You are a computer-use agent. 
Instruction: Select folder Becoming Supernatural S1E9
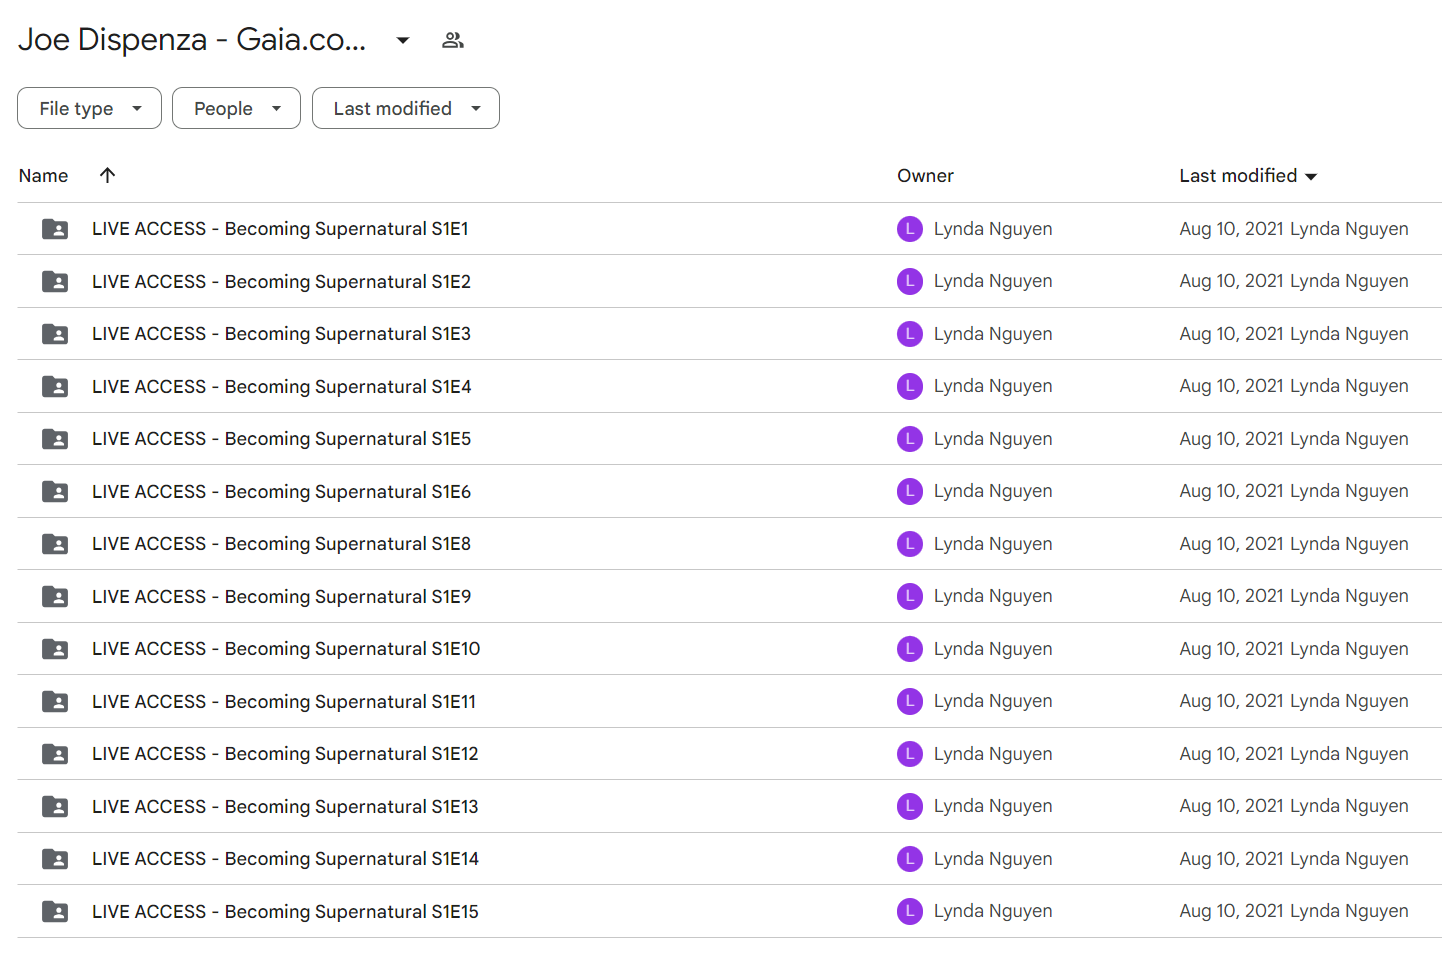tap(281, 597)
